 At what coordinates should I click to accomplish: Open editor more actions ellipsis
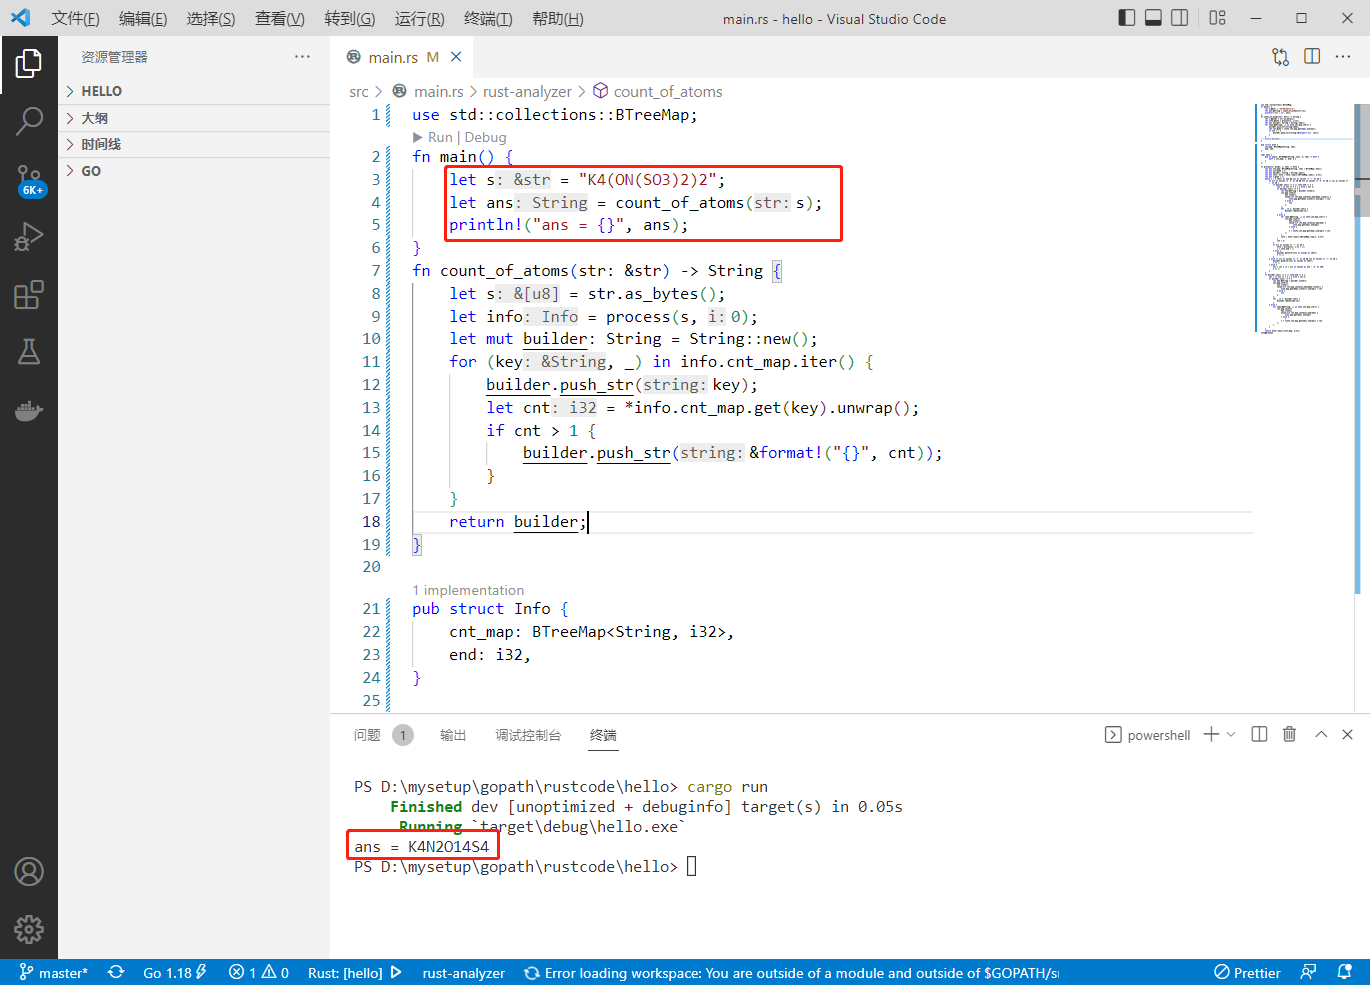tap(1343, 57)
